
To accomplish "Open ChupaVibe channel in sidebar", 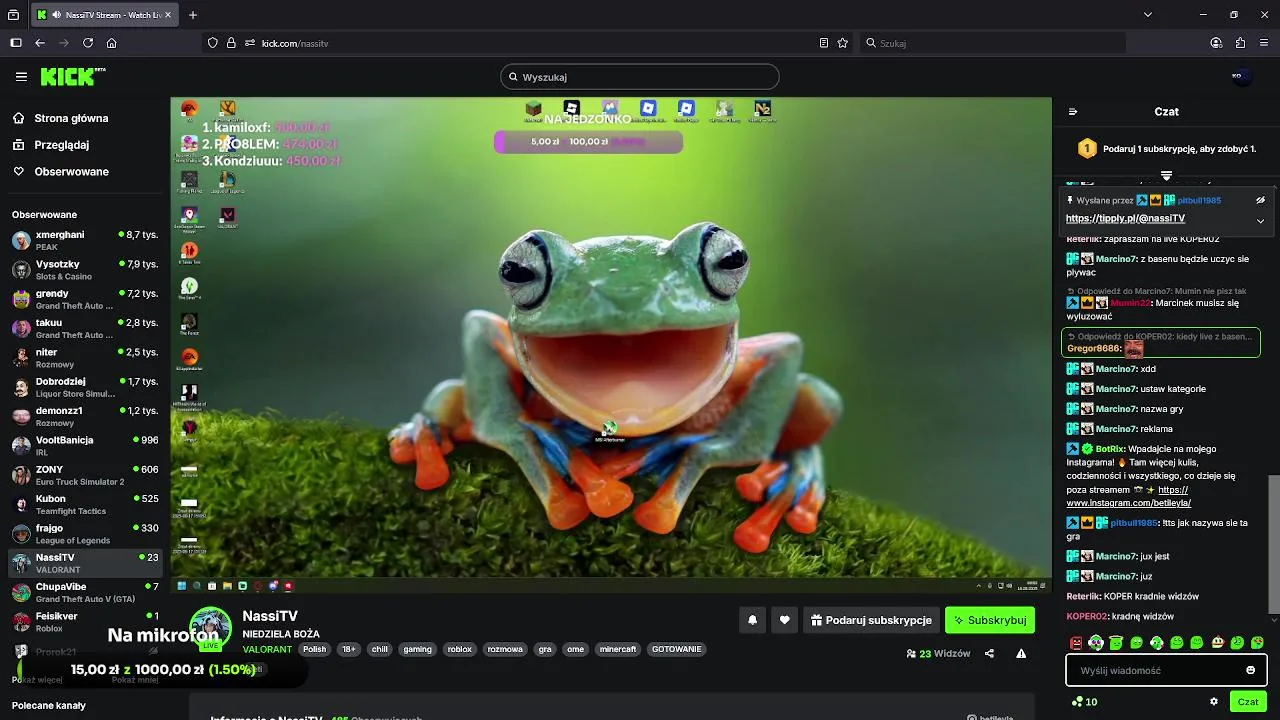I will pos(85,592).
